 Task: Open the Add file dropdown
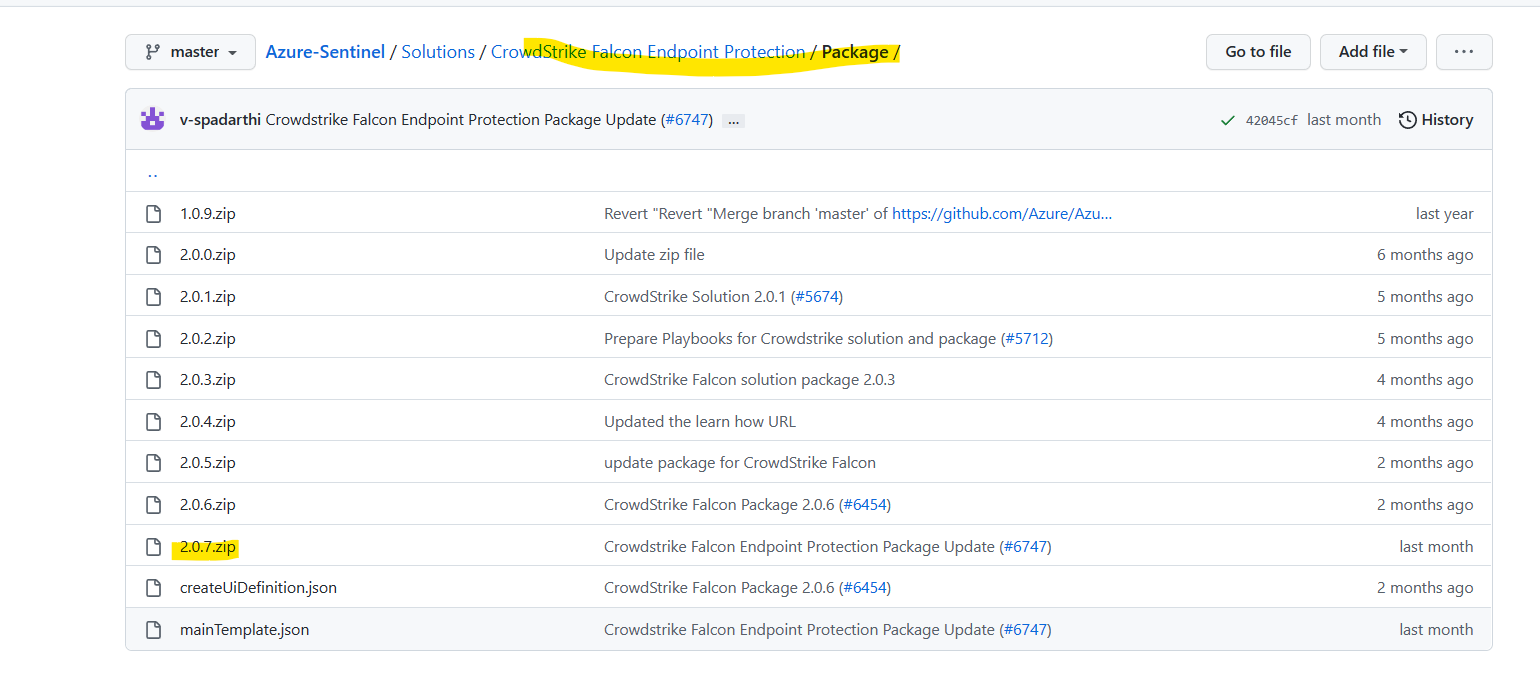pyautogui.click(x=1373, y=52)
